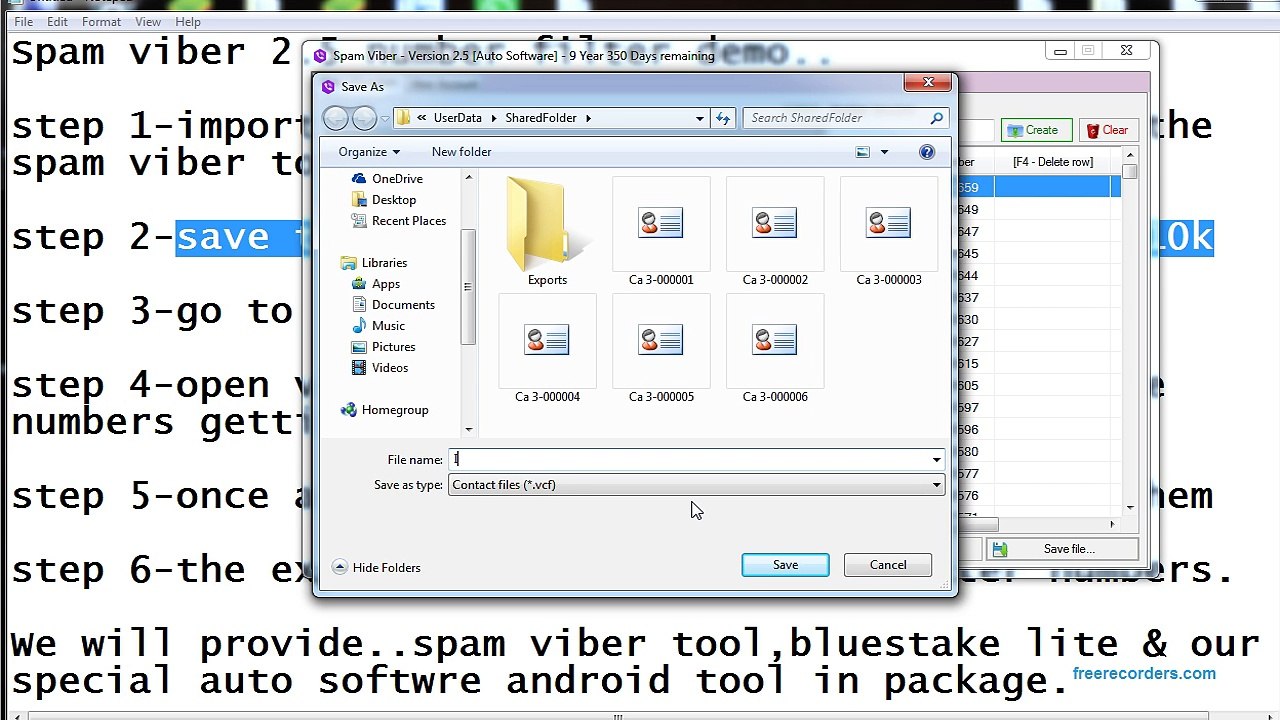Select the Ca 3-000004 contact file
This screenshot has height=720, width=1280.
click(547, 350)
